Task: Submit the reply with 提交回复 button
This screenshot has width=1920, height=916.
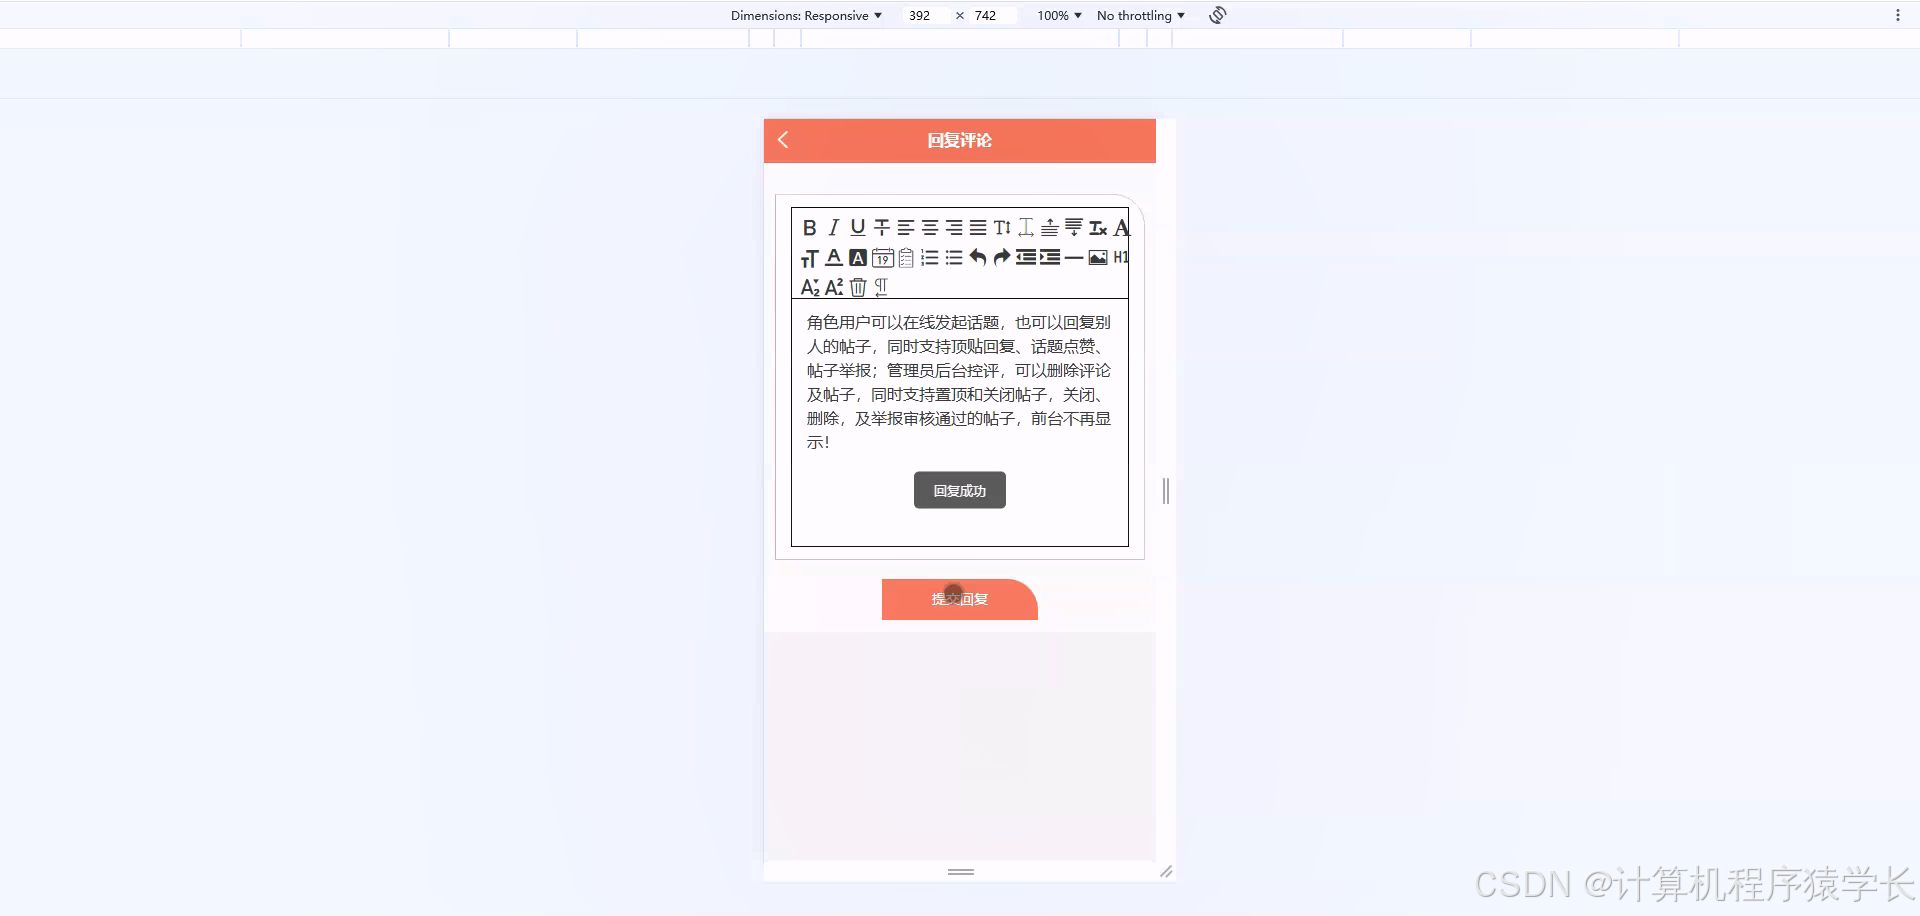Action: pyautogui.click(x=958, y=599)
